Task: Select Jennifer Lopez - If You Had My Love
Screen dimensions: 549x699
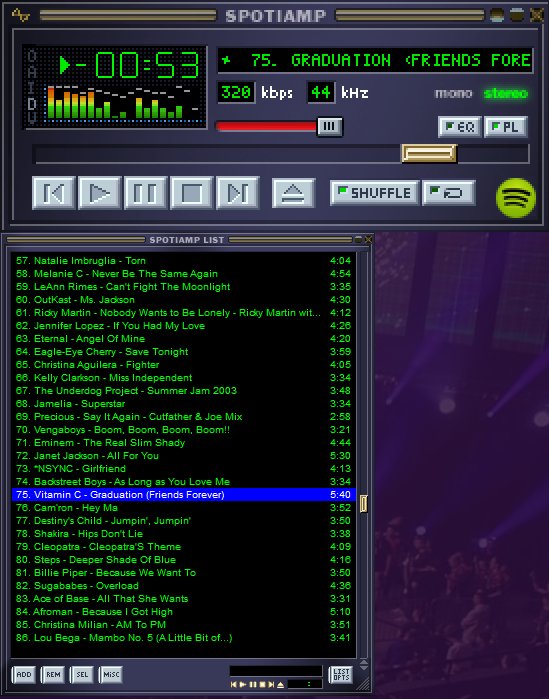Action: pyautogui.click(x=184, y=325)
